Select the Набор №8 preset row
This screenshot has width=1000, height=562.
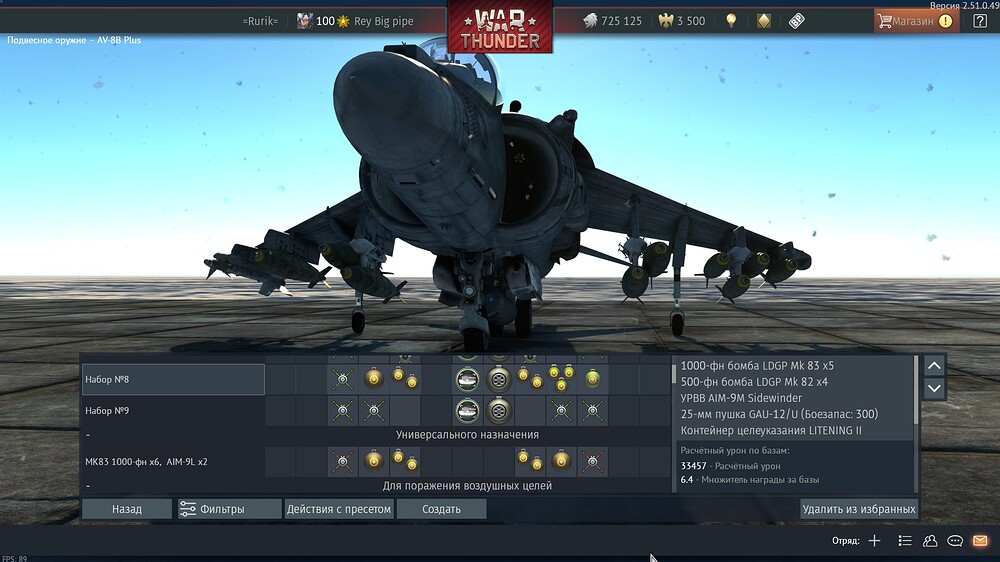point(173,380)
